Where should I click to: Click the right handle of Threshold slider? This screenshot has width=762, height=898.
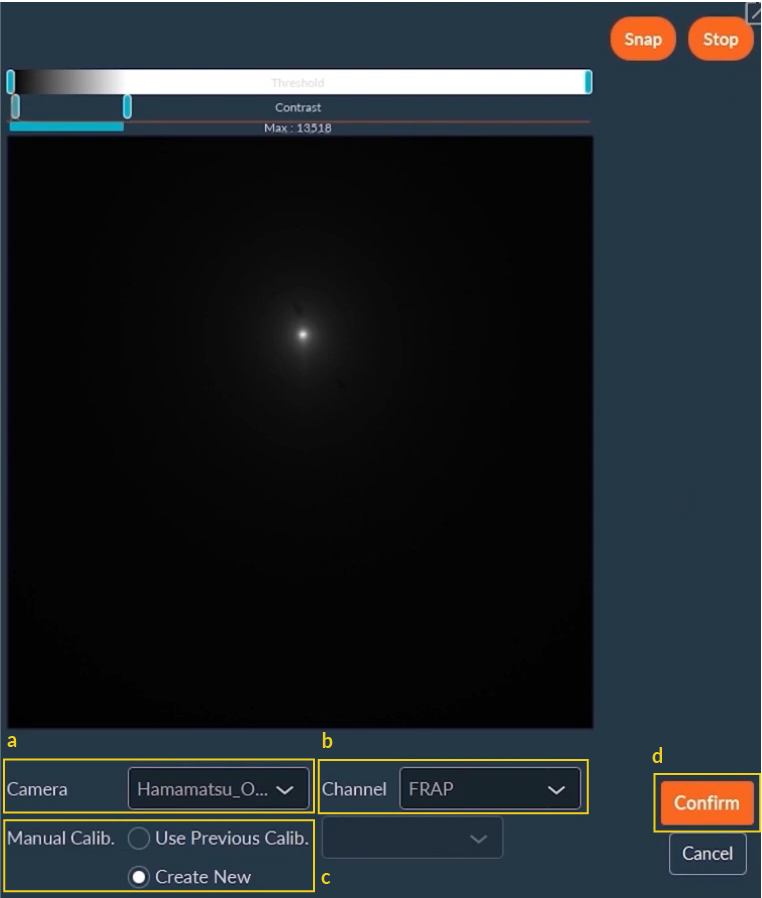588,82
